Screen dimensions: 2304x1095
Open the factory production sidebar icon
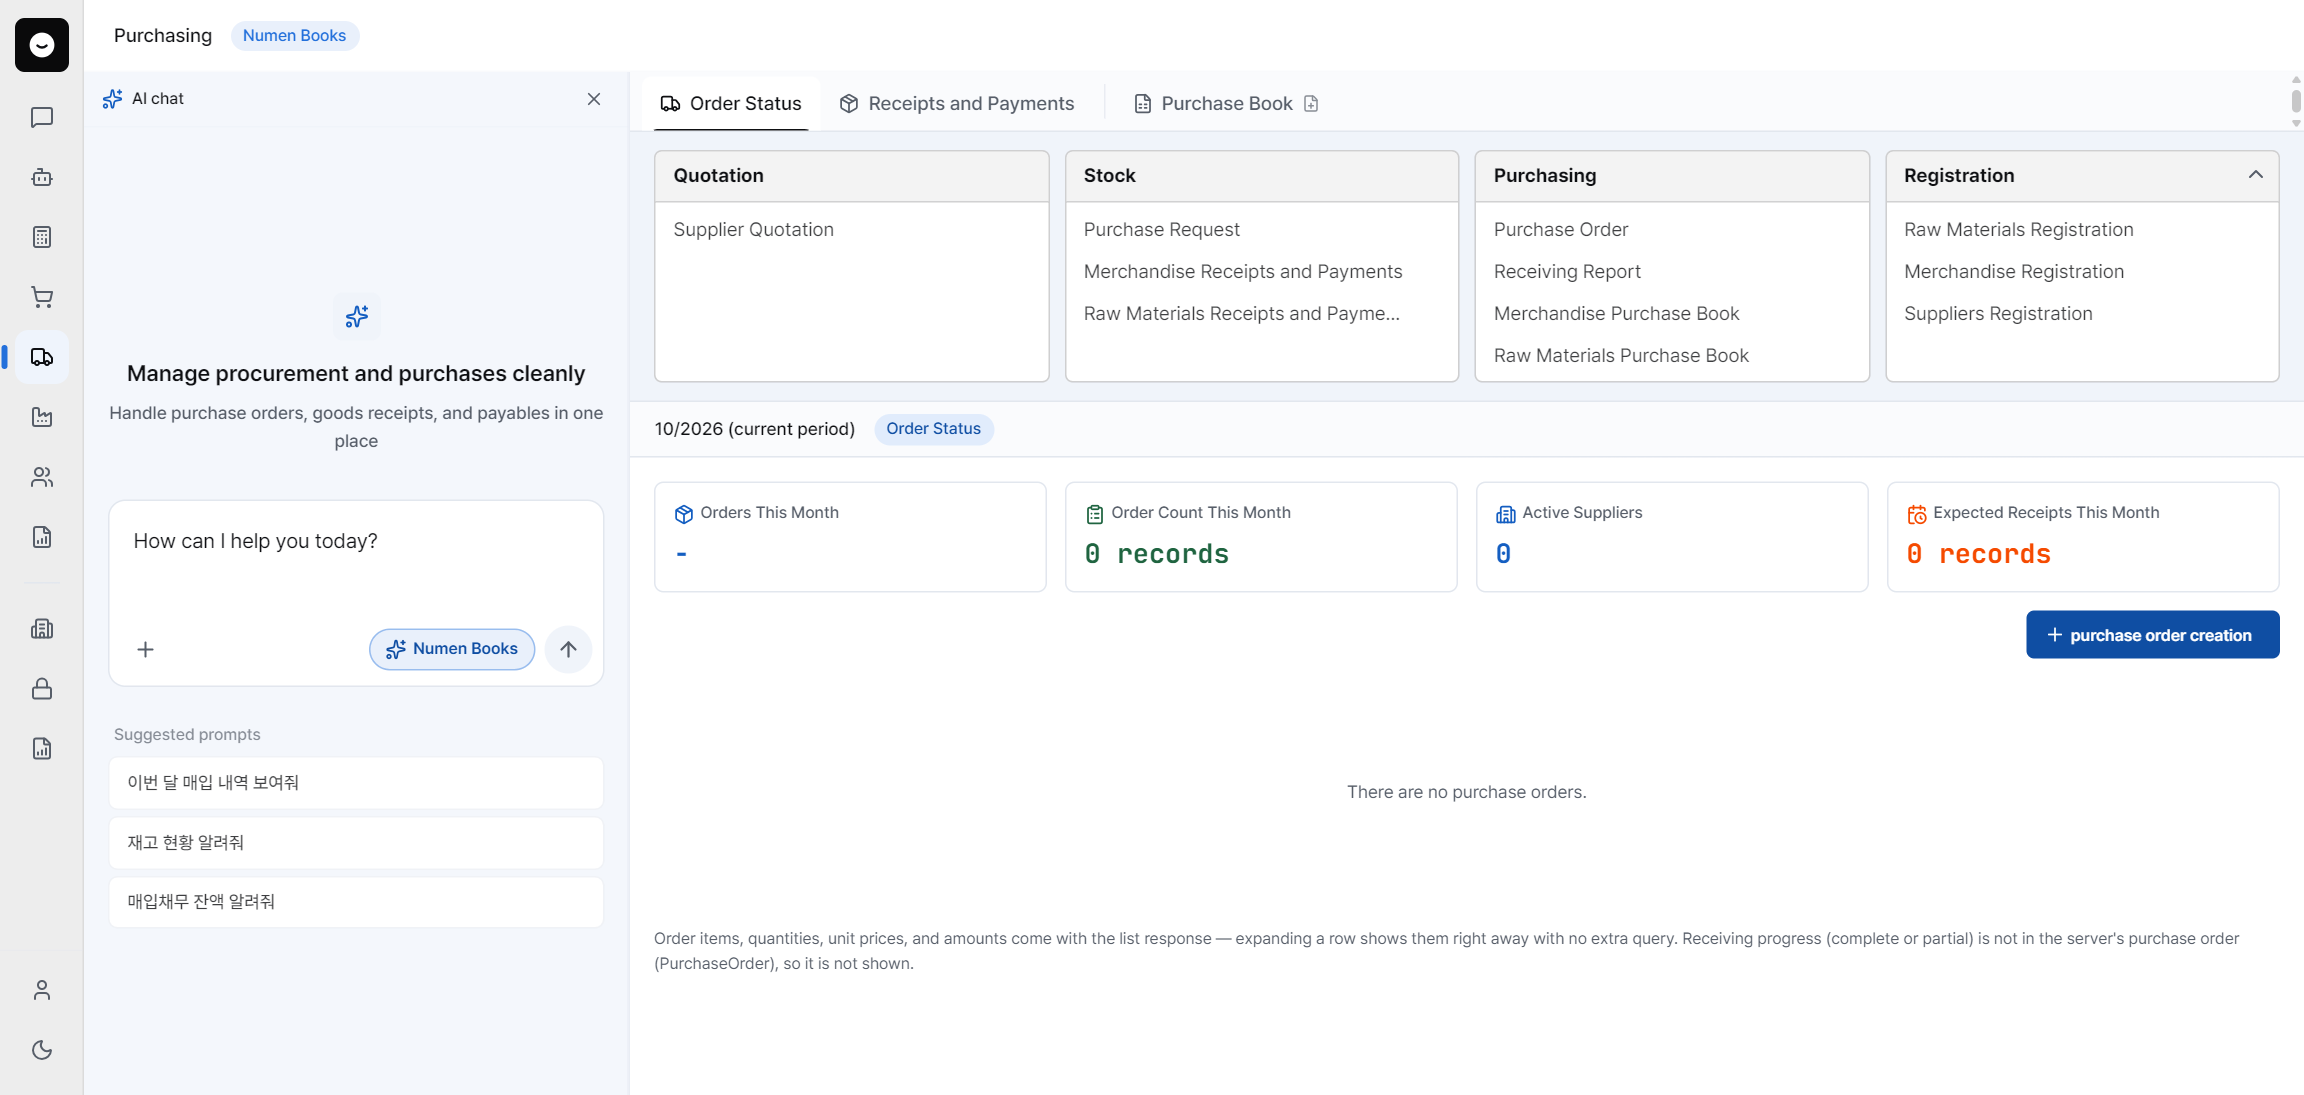[x=42, y=417]
